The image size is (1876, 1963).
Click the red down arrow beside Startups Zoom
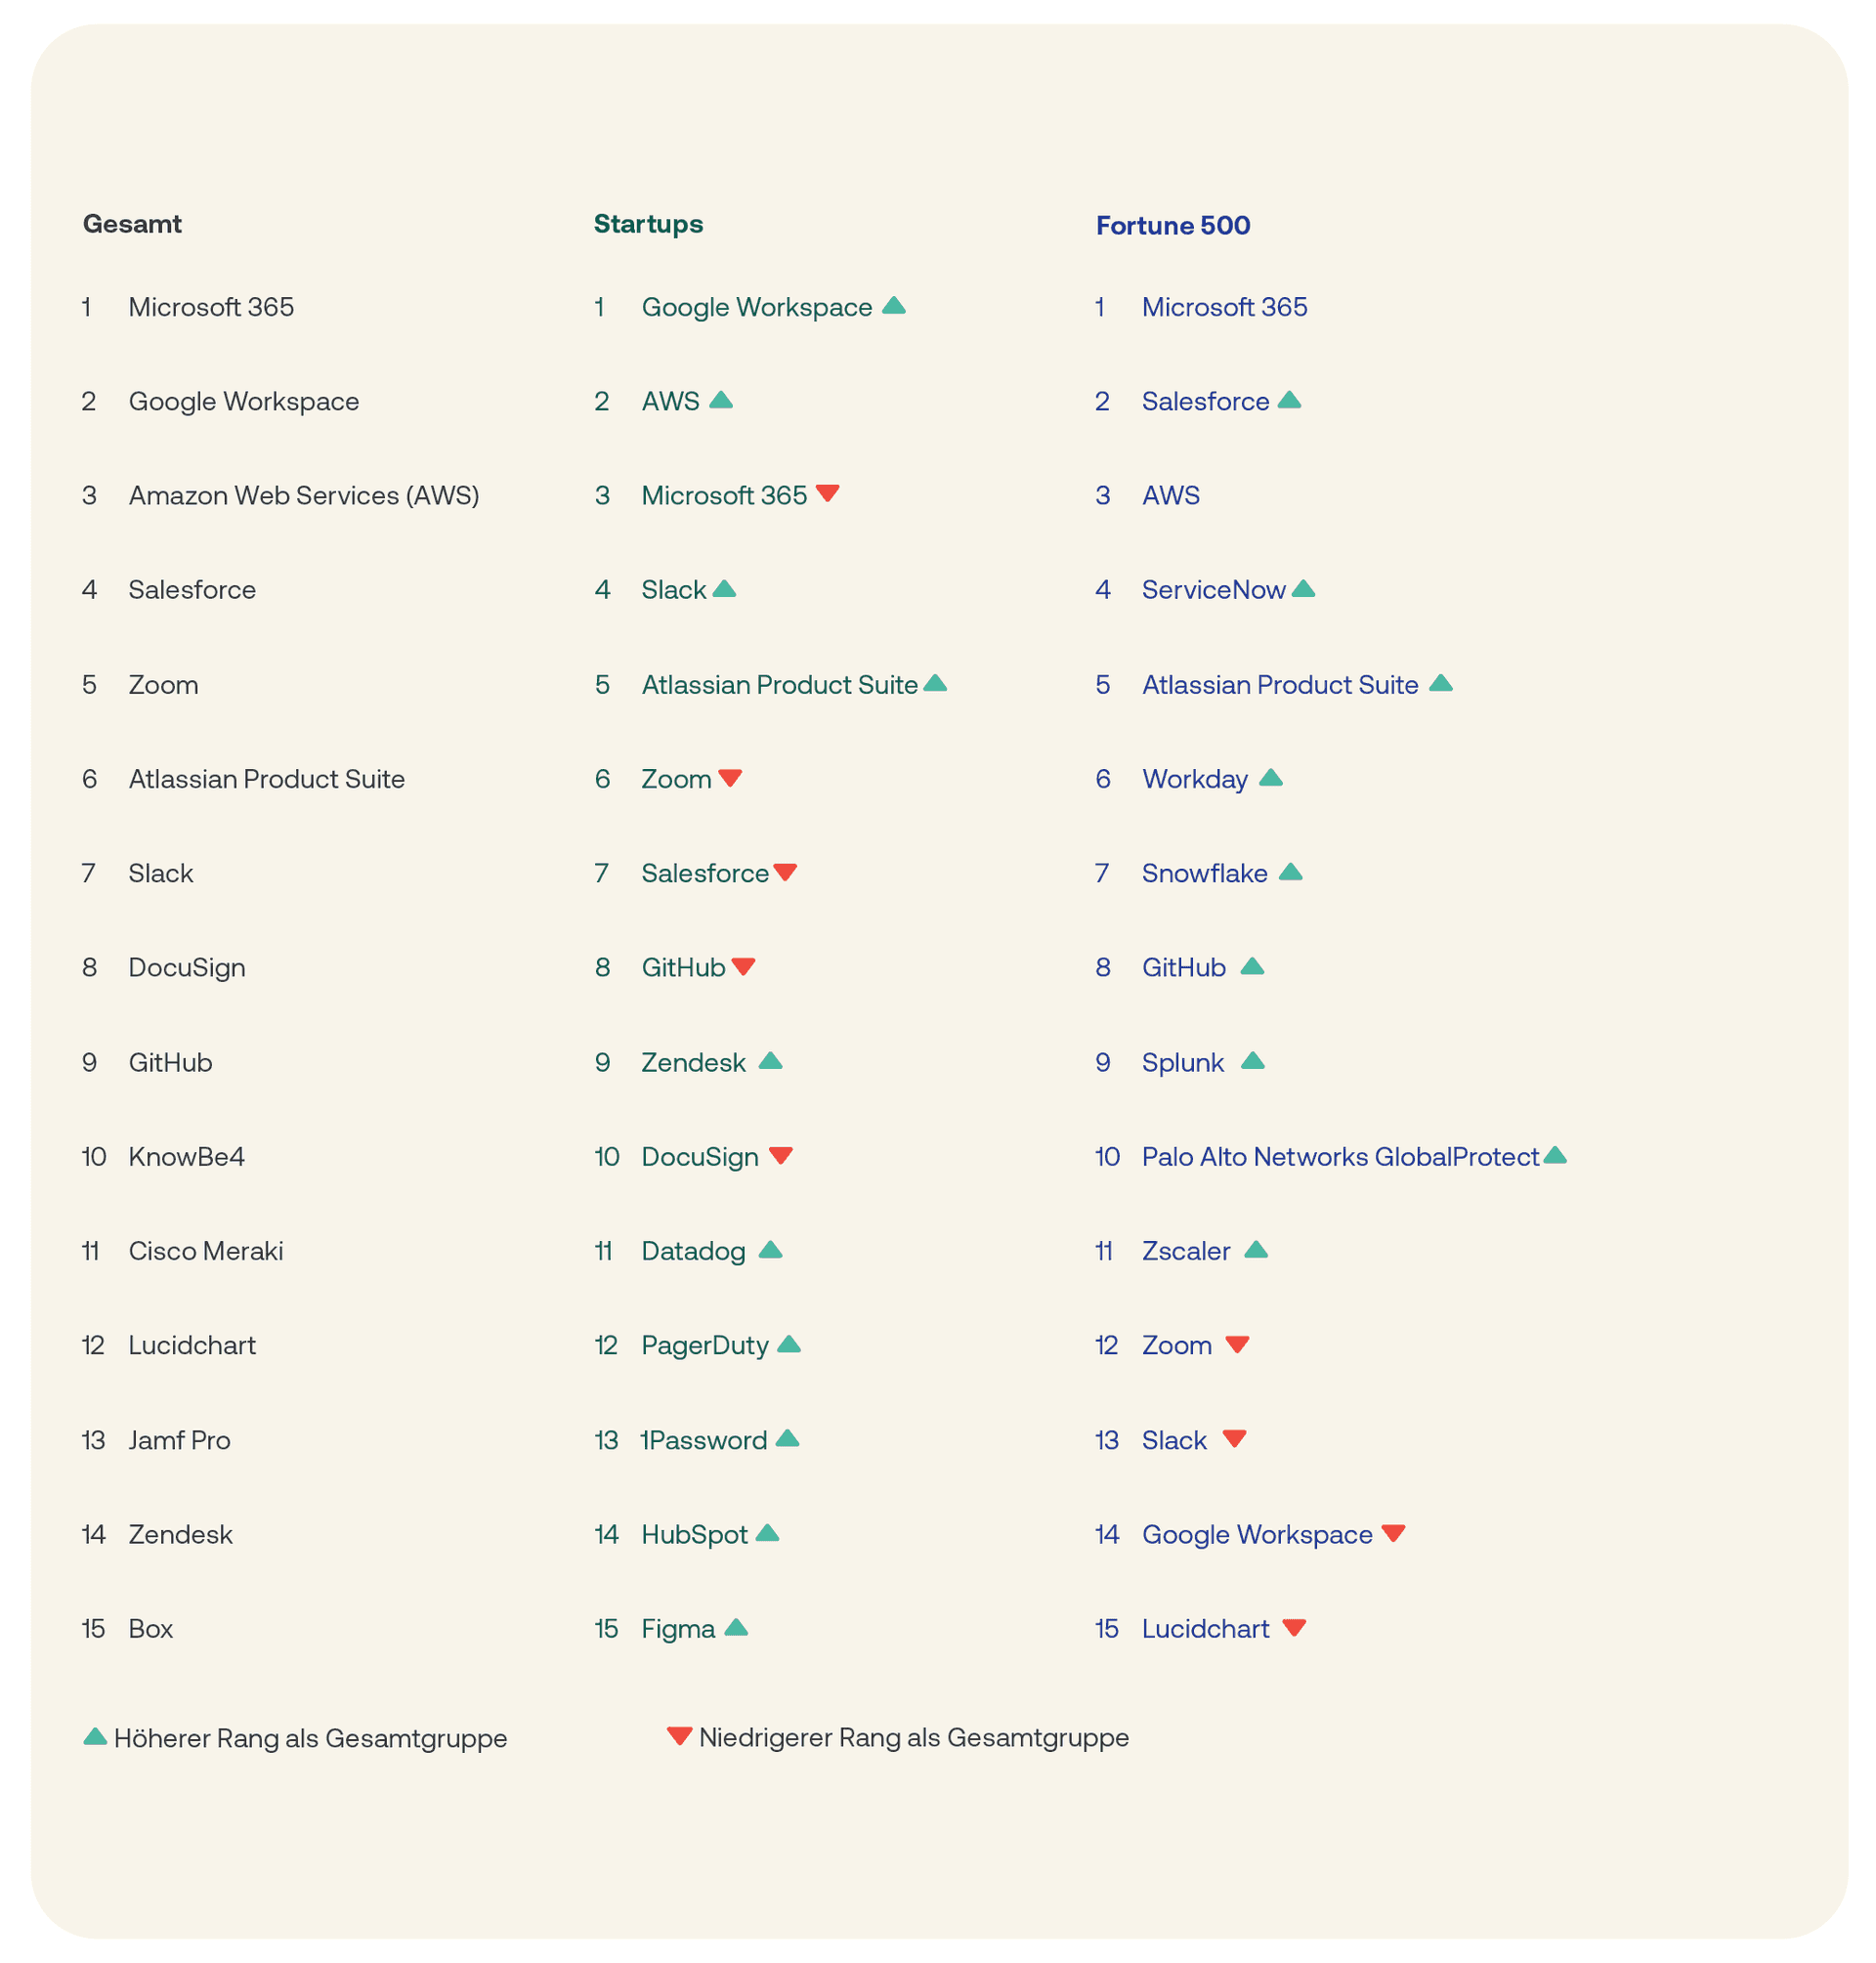[730, 777]
